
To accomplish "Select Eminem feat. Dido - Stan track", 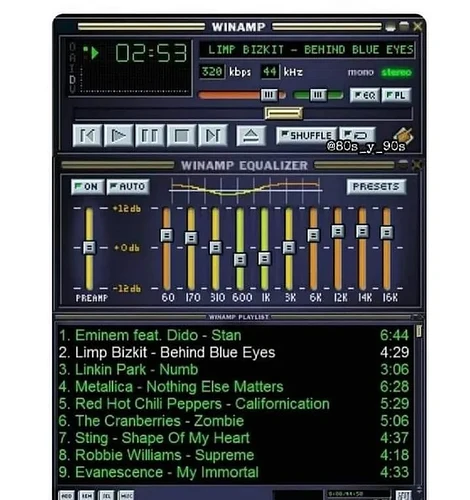I will (234, 335).
